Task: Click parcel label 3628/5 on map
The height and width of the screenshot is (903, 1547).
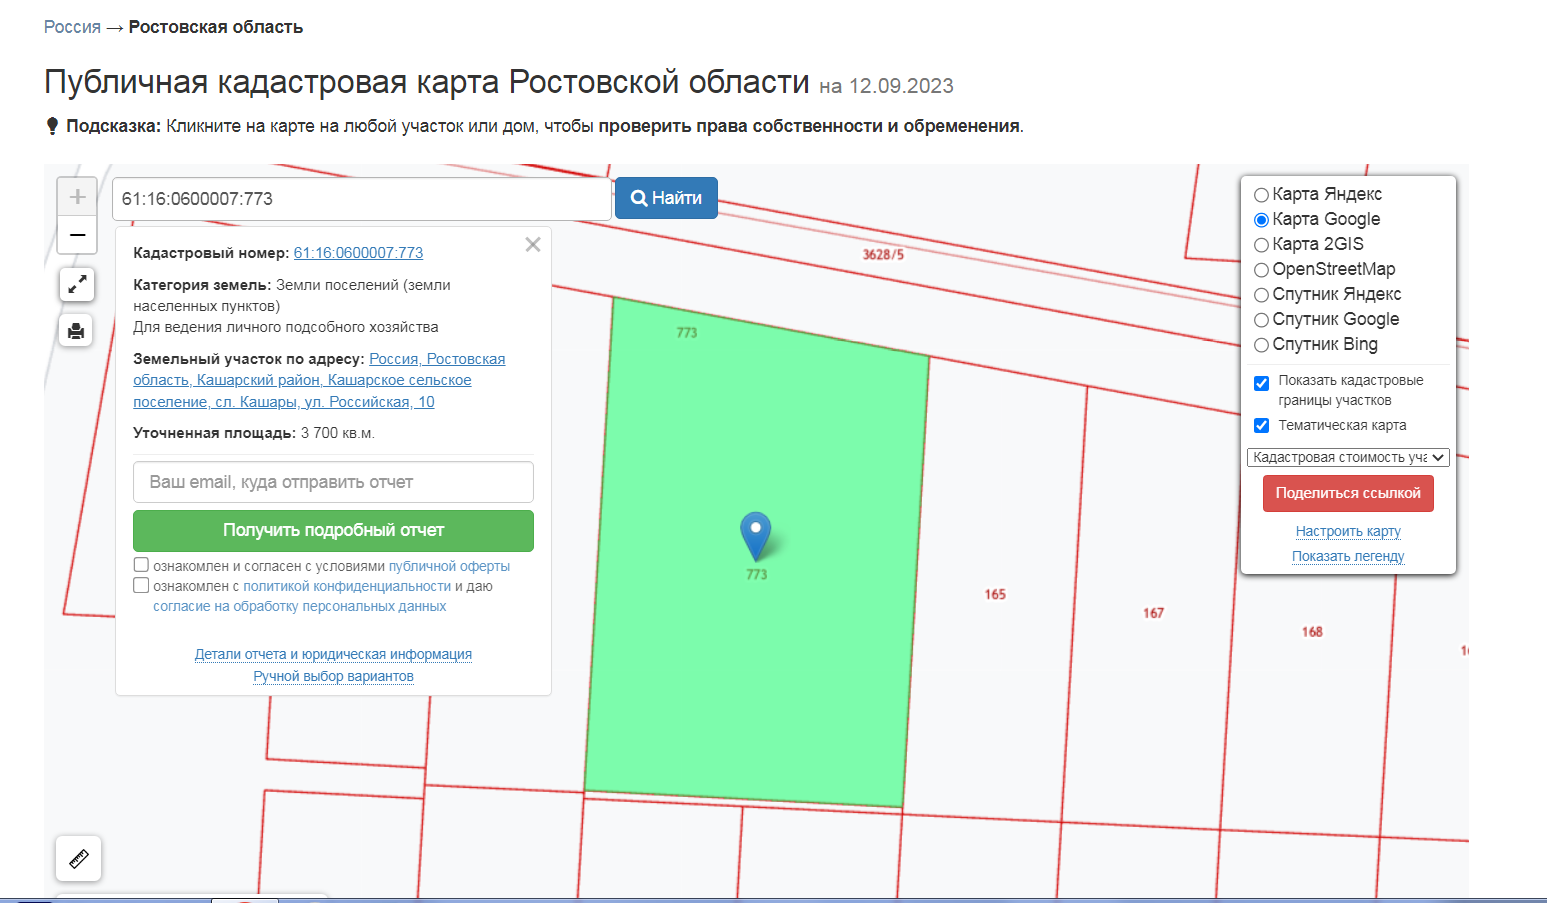Action: pyautogui.click(x=883, y=254)
